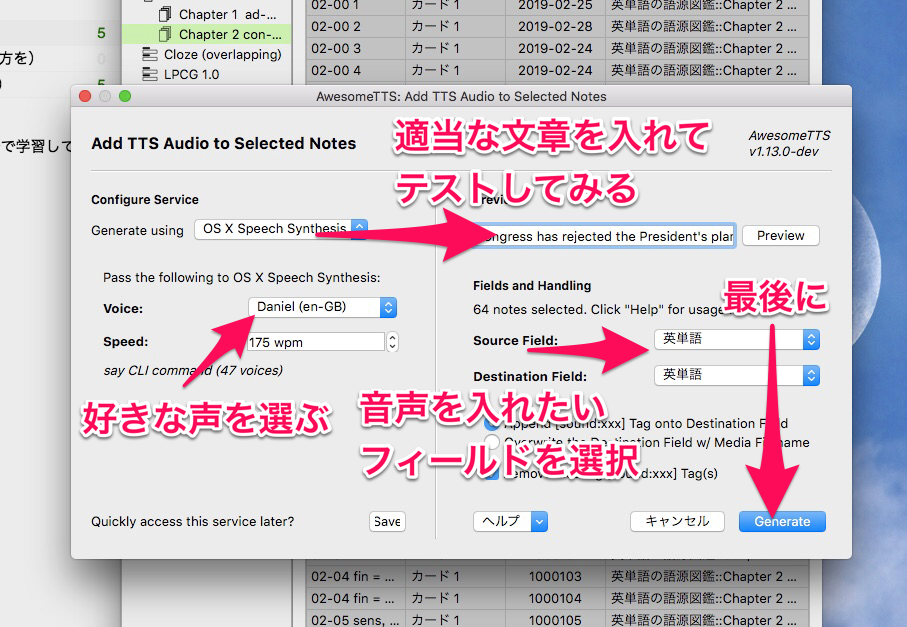Select row 02-00 3 in browser table
This screenshot has width=907, height=627.
(555, 49)
